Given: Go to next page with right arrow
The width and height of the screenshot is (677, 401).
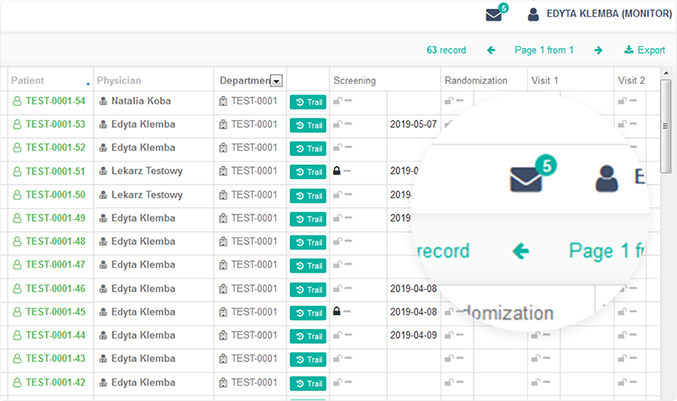Looking at the screenshot, I should coord(598,50).
